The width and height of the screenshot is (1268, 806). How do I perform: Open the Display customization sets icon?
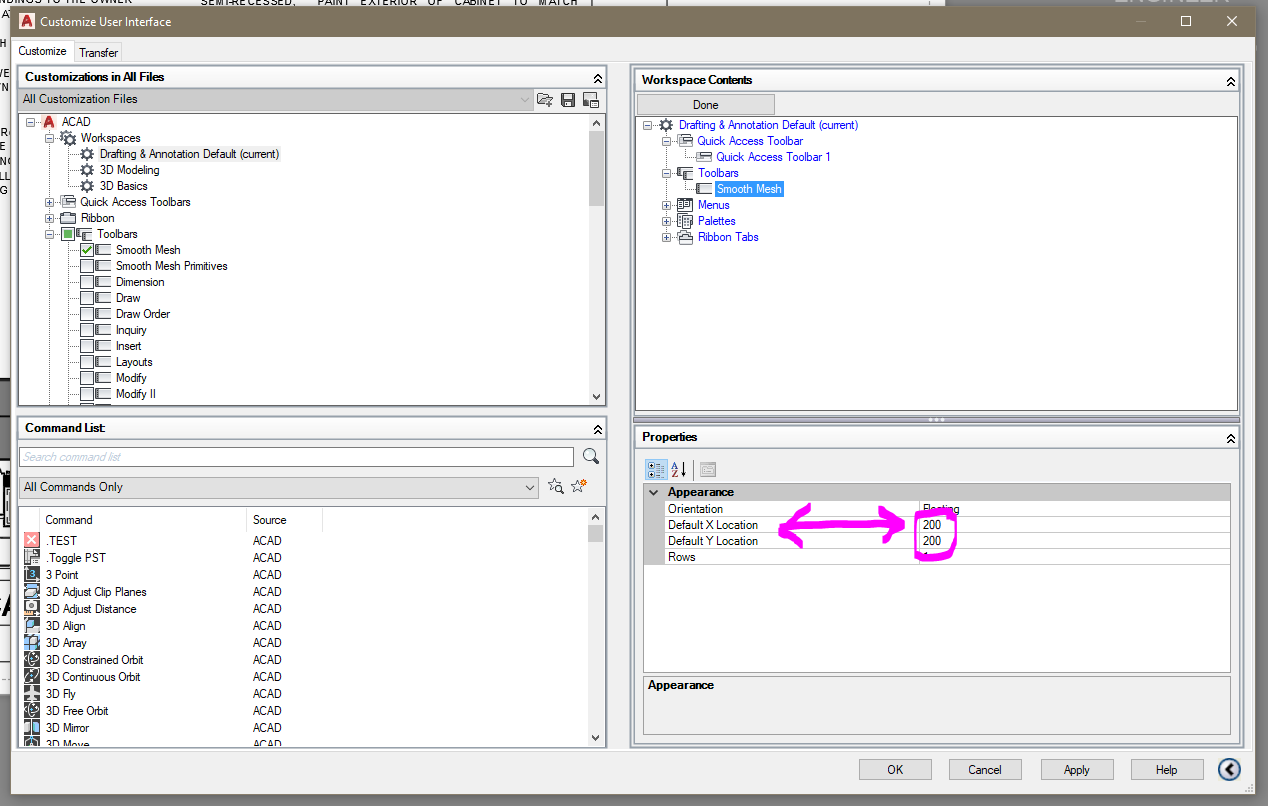591,99
